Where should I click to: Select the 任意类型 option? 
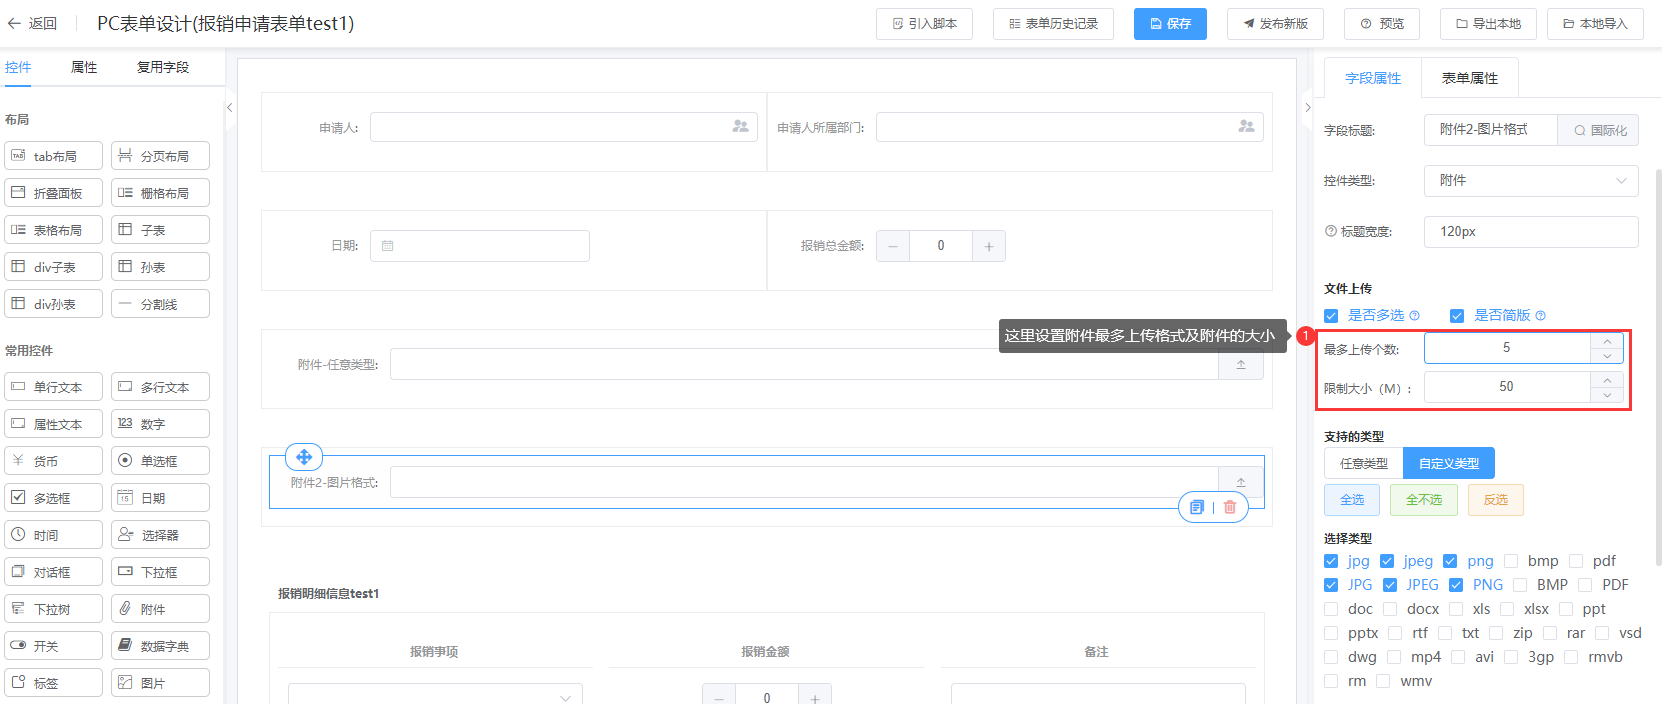point(1363,463)
